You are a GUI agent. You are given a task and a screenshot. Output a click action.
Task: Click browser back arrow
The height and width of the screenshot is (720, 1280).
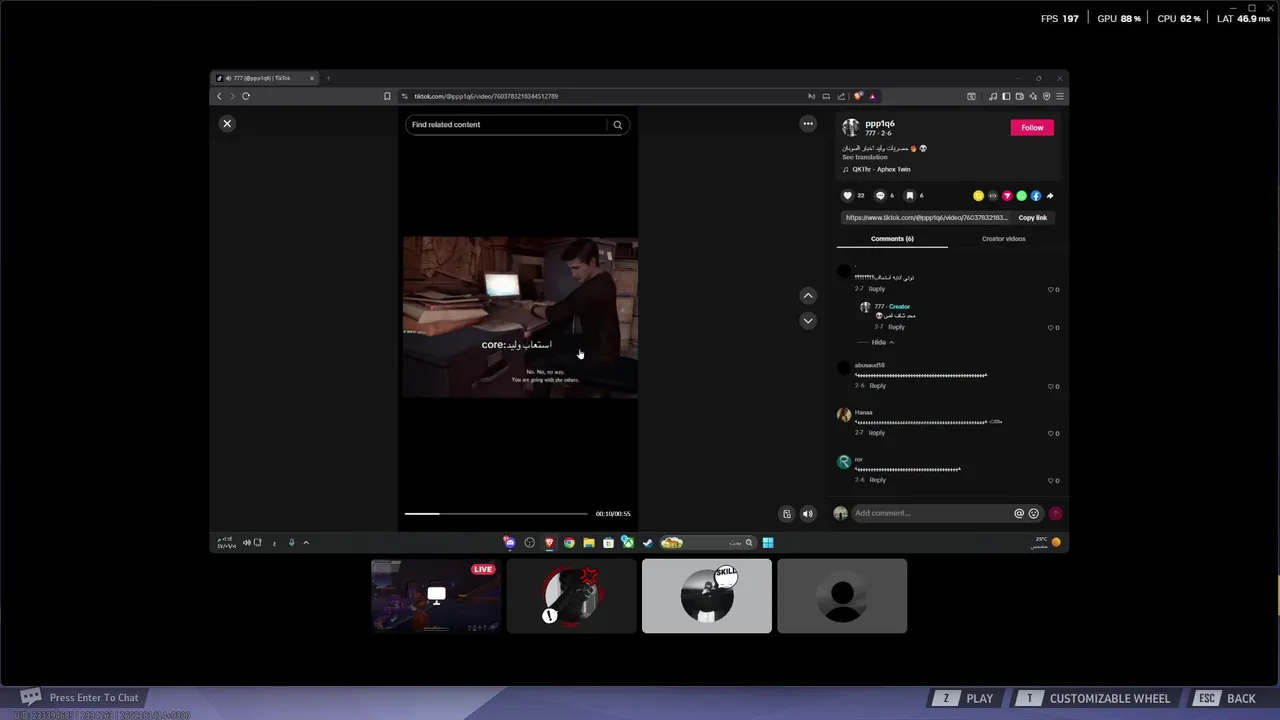click(220, 96)
